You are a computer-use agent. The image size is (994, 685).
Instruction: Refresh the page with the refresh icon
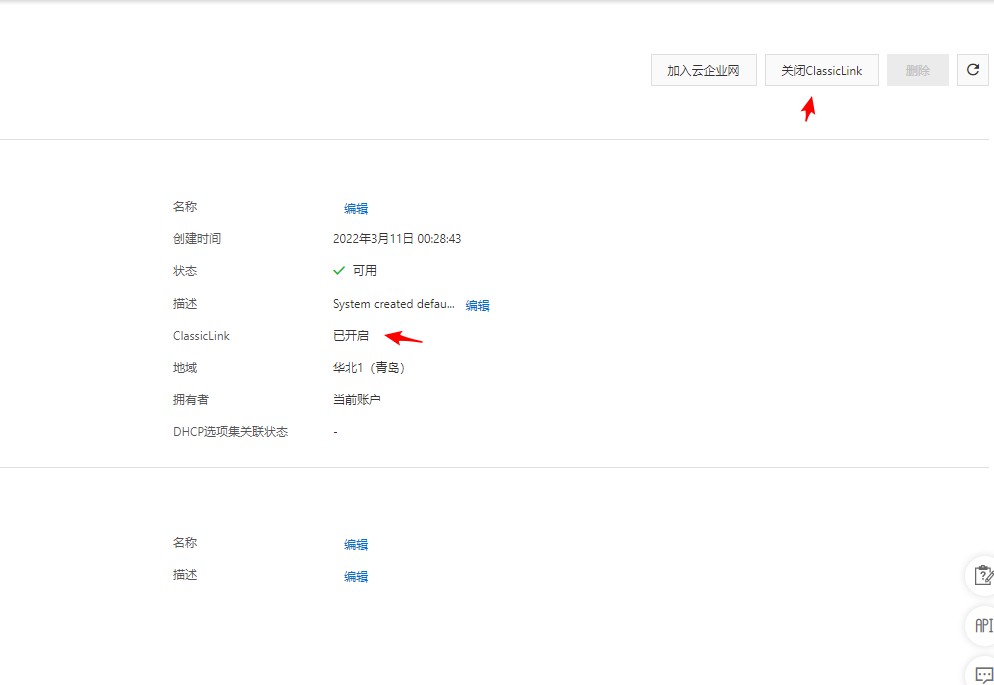tap(972, 70)
